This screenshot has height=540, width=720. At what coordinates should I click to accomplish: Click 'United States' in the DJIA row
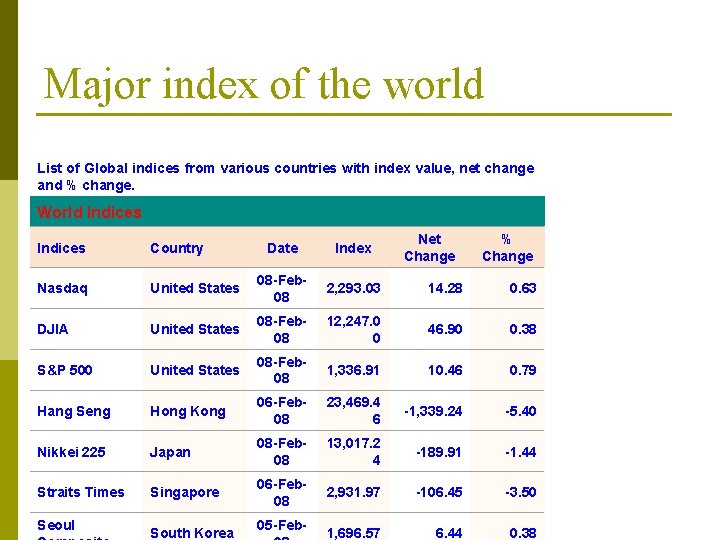click(195, 329)
